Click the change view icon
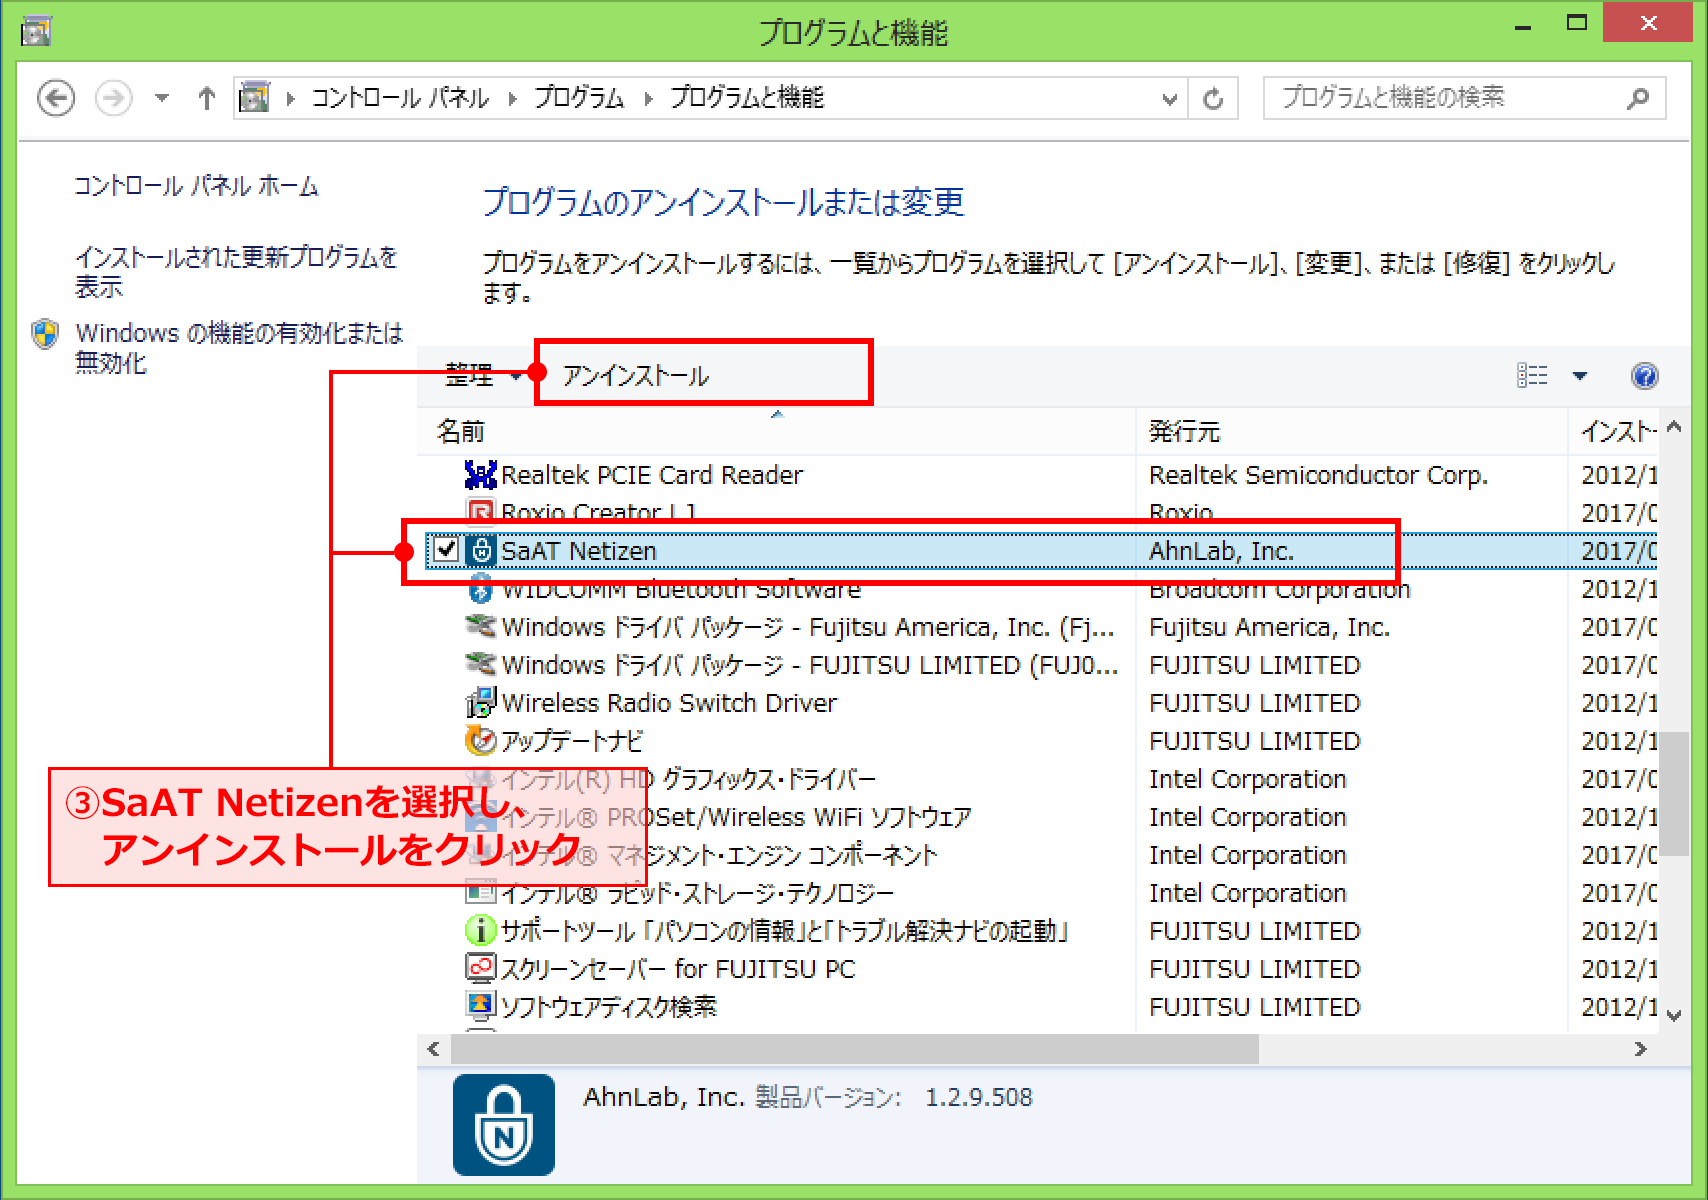Screen dimensions: 1708x1200 coord(1532,376)
